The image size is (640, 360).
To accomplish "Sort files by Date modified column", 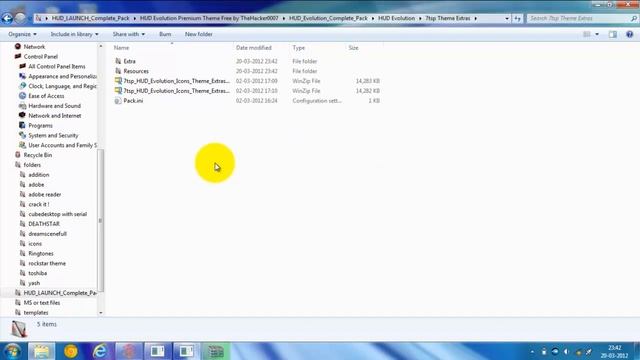I will [x=253, y=48].
